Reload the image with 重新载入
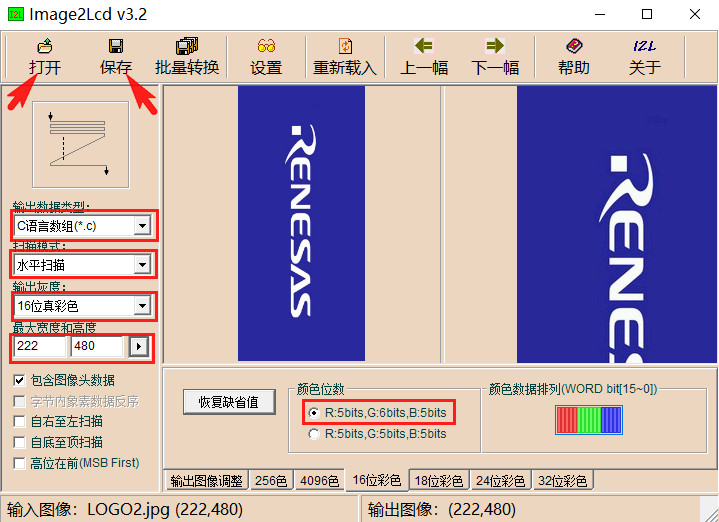 click(345, 57)
